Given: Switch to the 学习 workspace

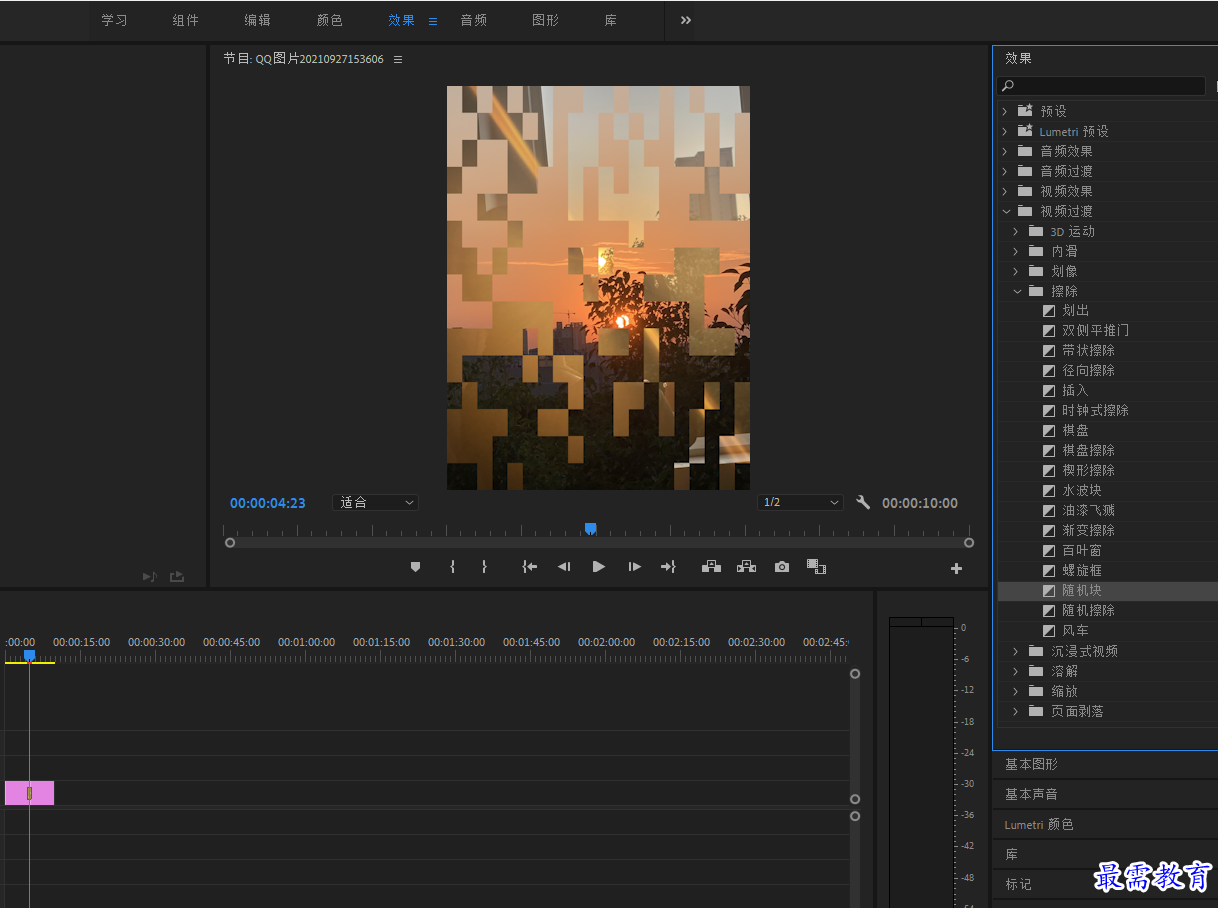Looking at the screenshot, I should pos(115,20).
